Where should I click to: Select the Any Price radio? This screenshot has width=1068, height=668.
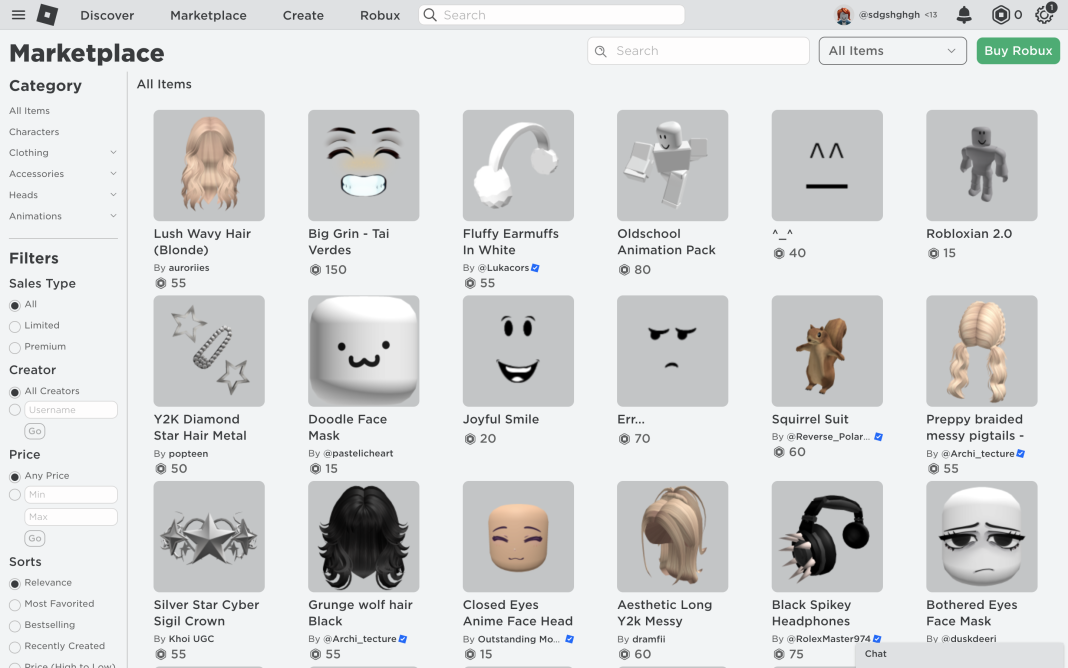point(14,477)
